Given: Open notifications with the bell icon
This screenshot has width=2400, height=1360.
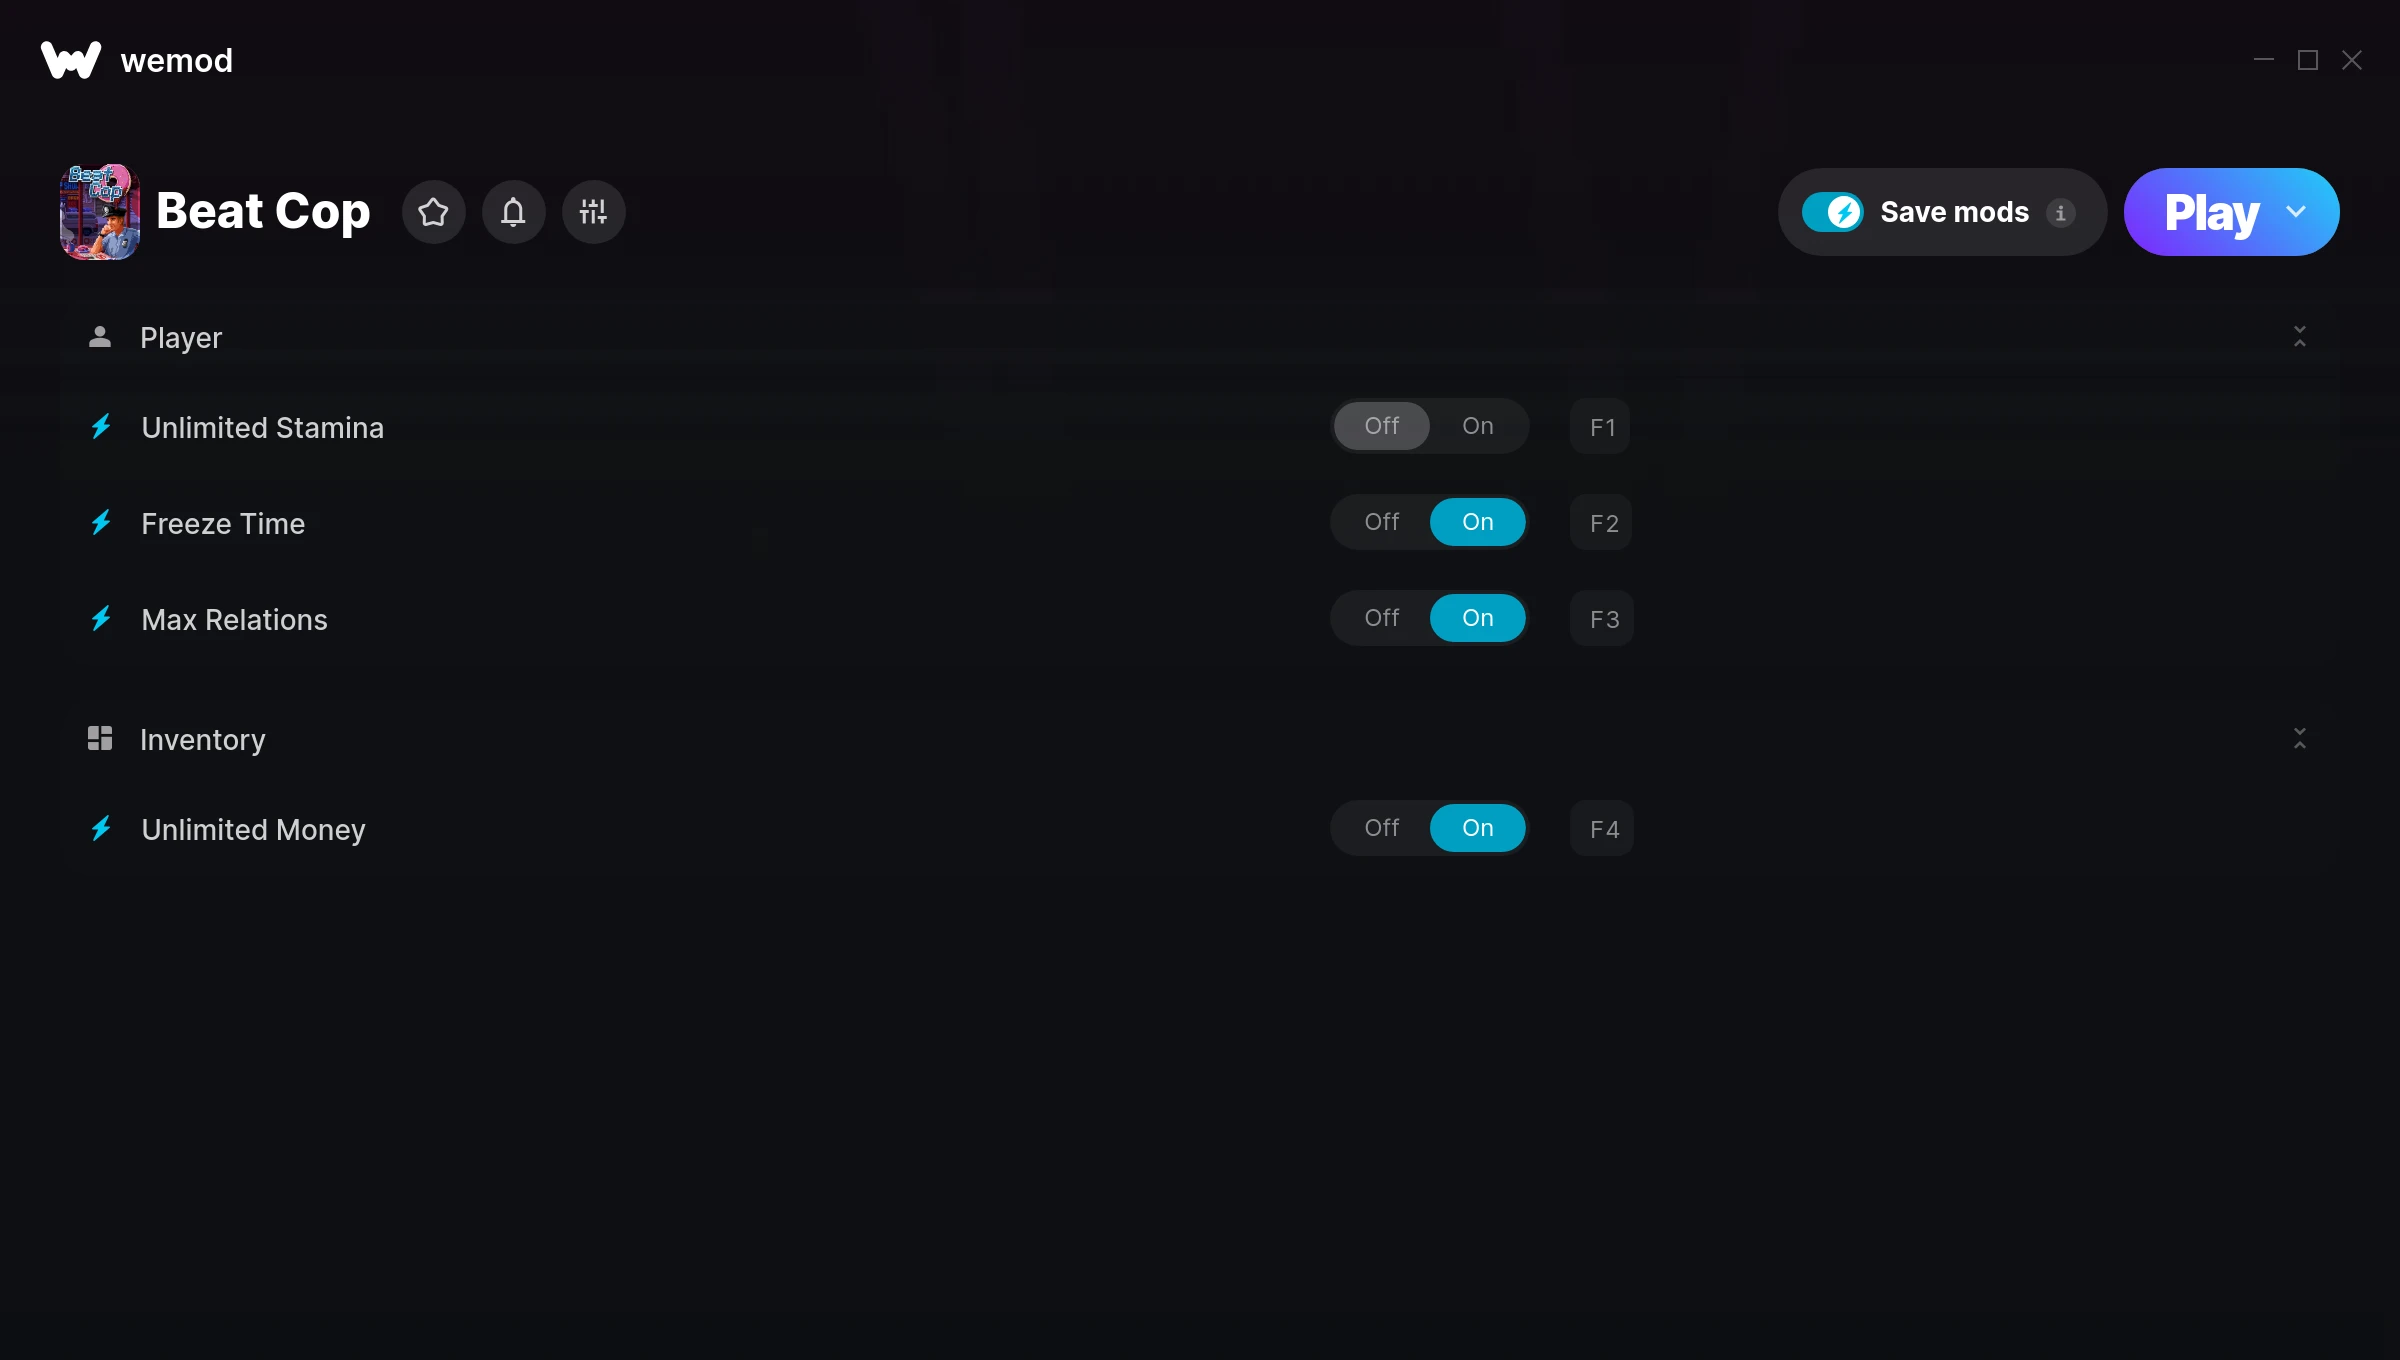Looking at the screenshot, I should click(513, 212).
